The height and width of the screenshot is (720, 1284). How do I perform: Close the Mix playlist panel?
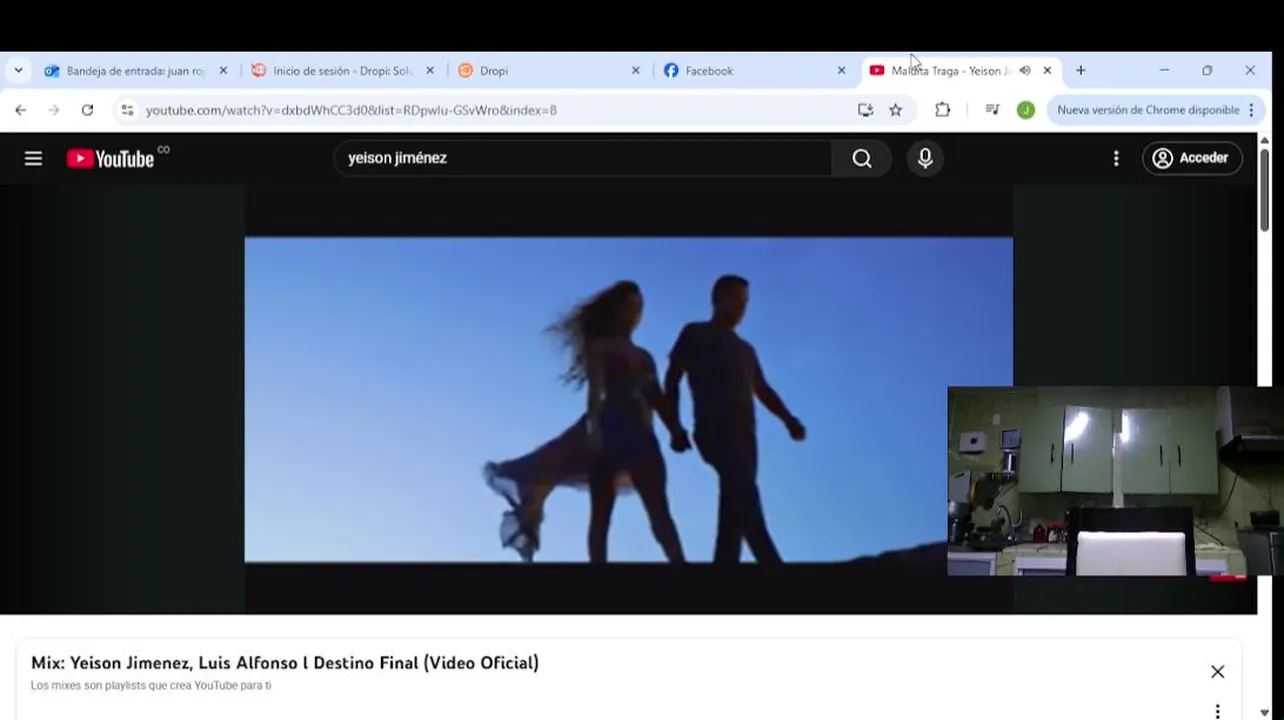pos(1217,672)
